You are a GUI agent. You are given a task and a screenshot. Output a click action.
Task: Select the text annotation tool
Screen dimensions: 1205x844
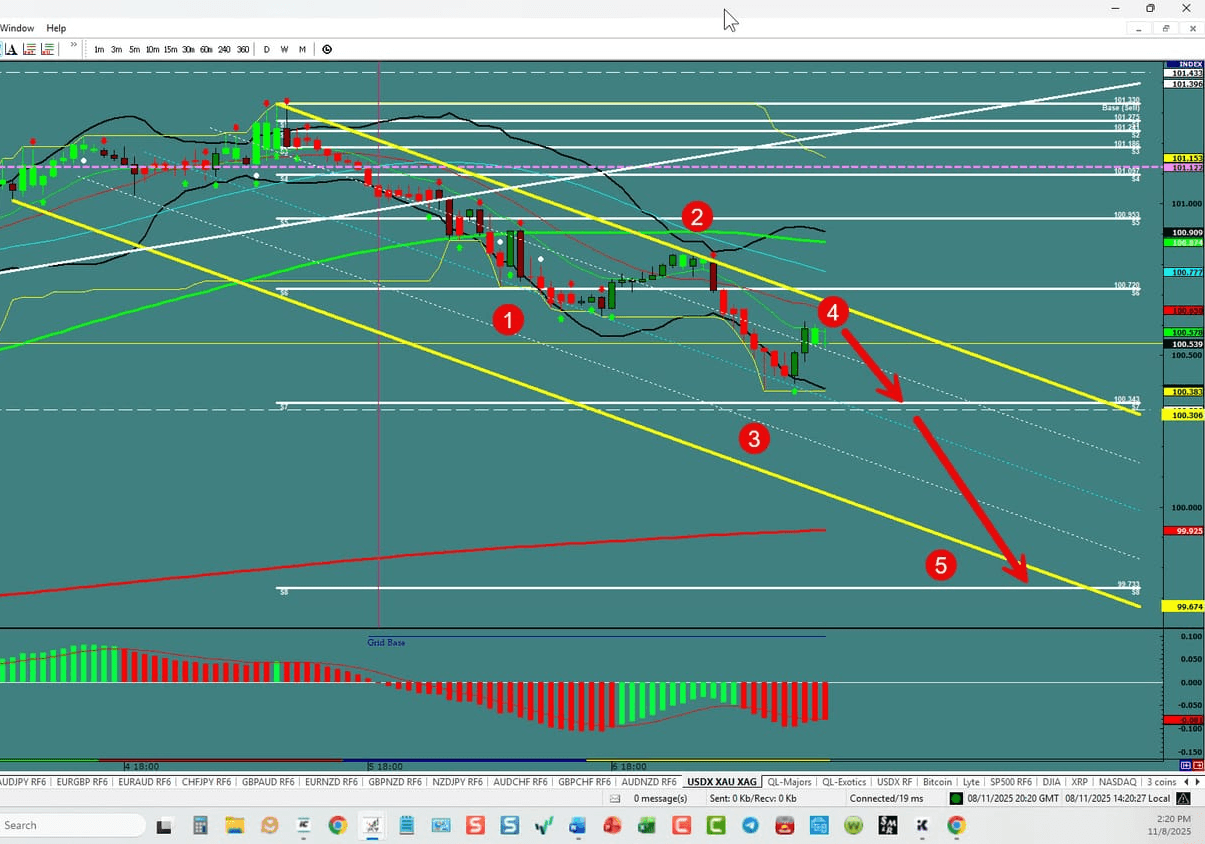(12, 48)
